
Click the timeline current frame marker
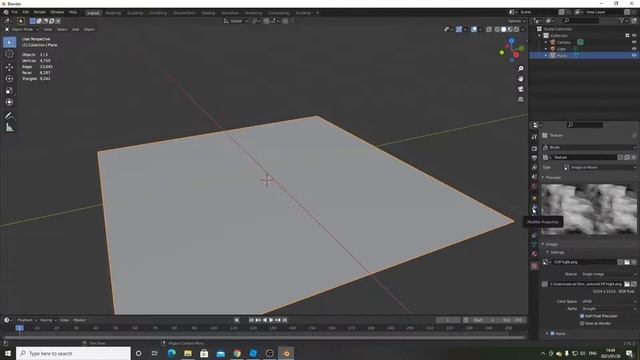click(20, 328)
